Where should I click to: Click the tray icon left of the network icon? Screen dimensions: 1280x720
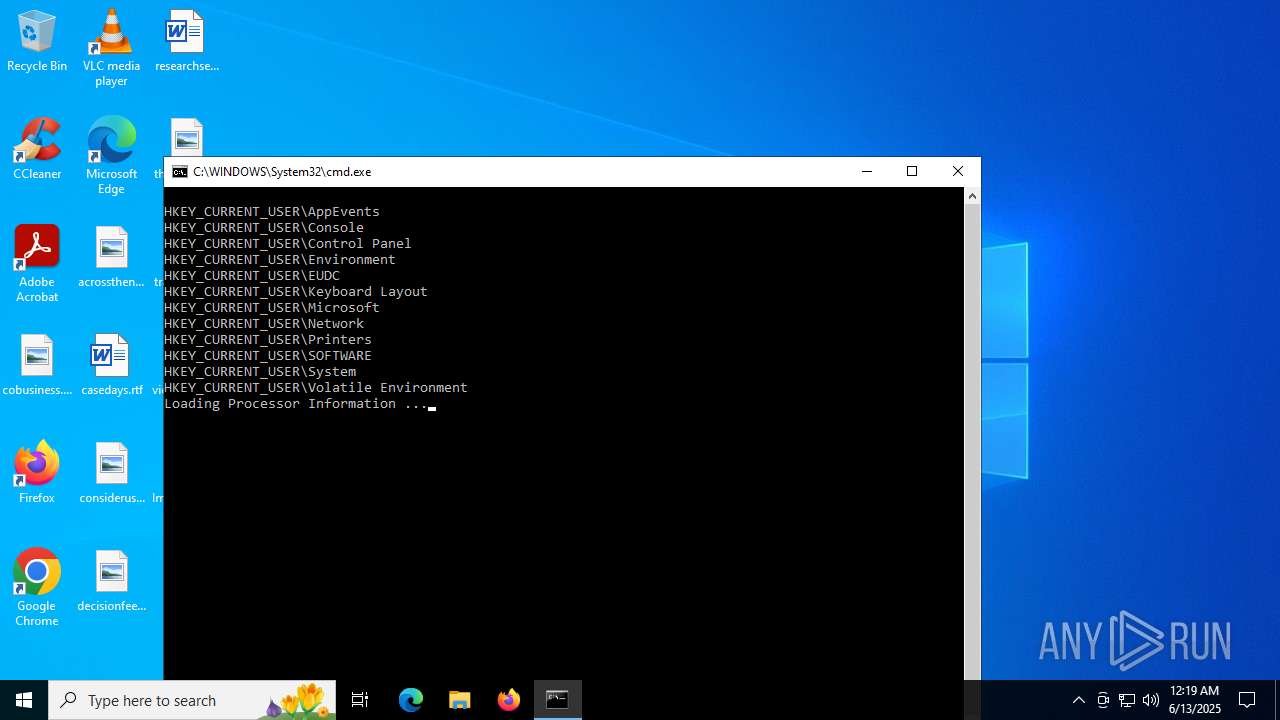pos(1103,700)
